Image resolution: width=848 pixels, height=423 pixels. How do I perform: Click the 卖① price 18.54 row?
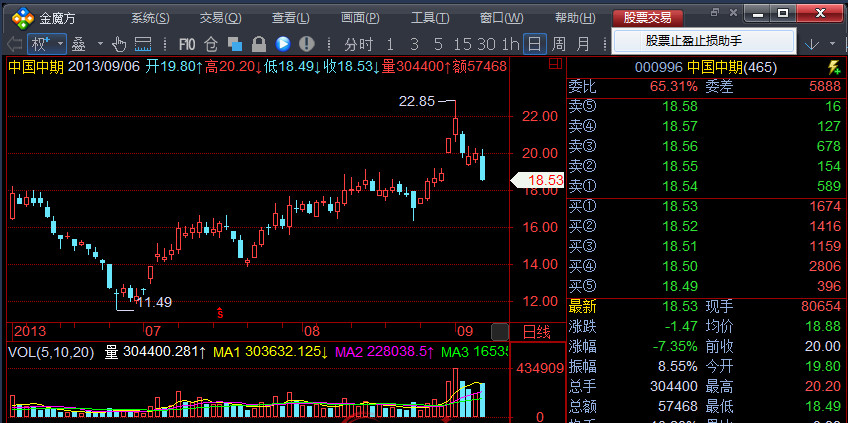[705, 187]
